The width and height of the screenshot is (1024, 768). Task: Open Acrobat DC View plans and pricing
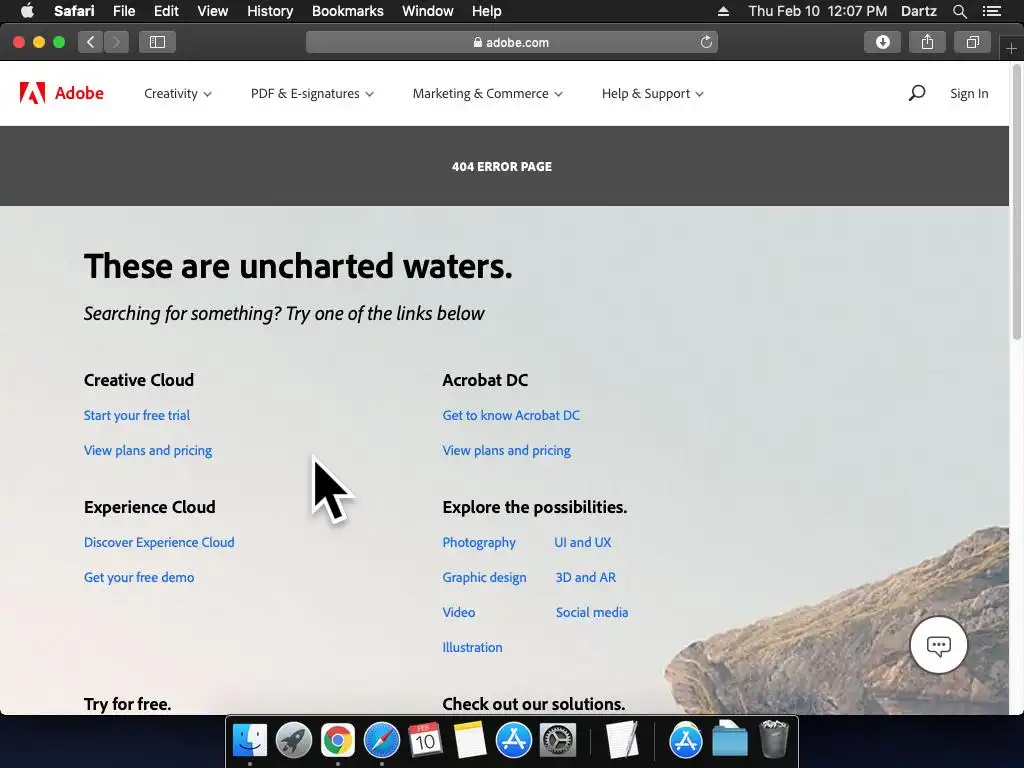[x=506, y=451]
